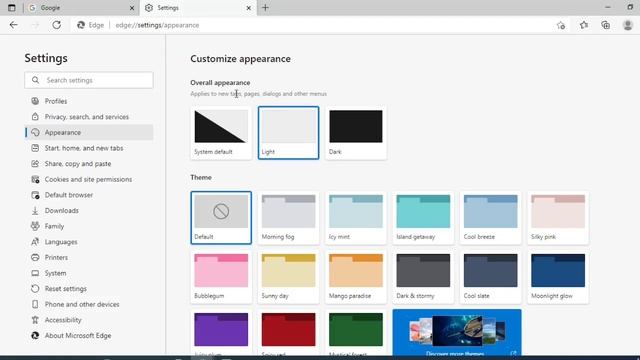640x360 pixels.
Task: Add this page to favorites star icon
Action: pyautogui.click(x=561, y=25)
